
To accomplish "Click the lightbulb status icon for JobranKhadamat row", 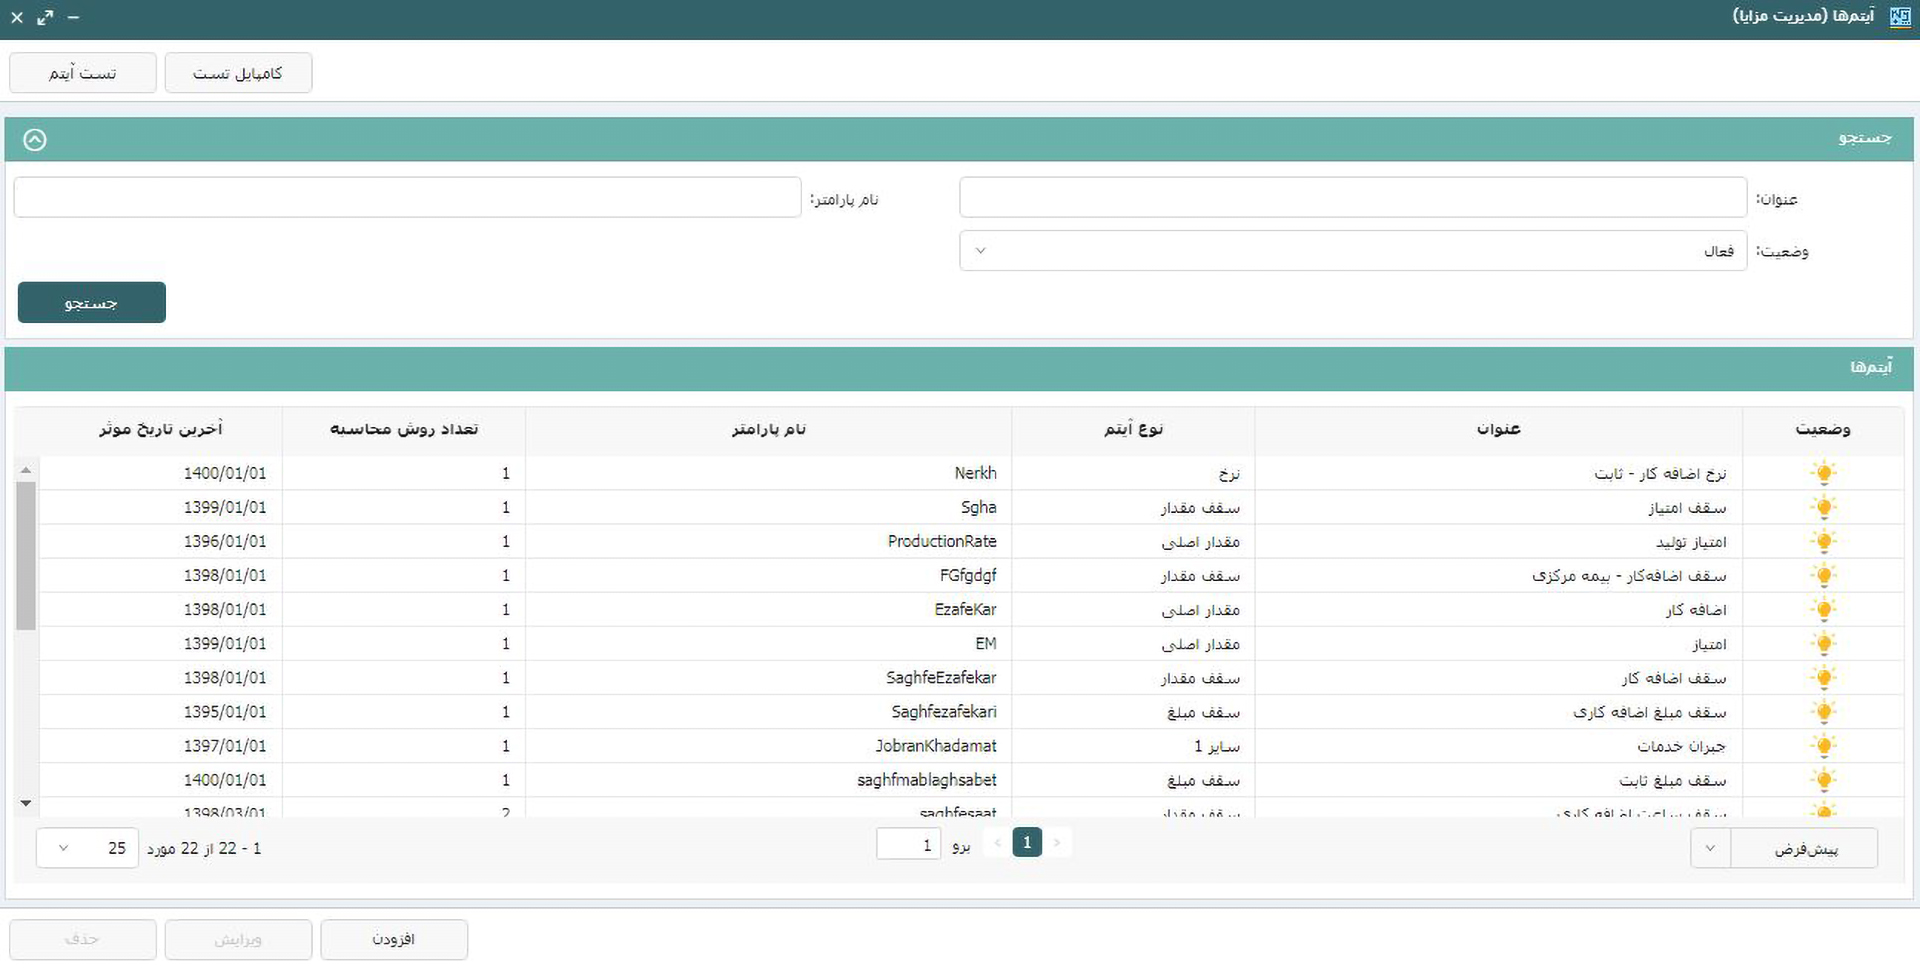I will 1823,746.
